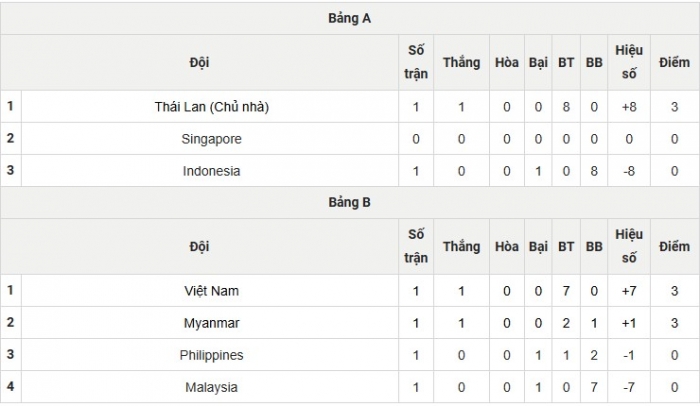
Task: Select the Thái Lan (Chủ nhà) team name
Action: (212, 107)
